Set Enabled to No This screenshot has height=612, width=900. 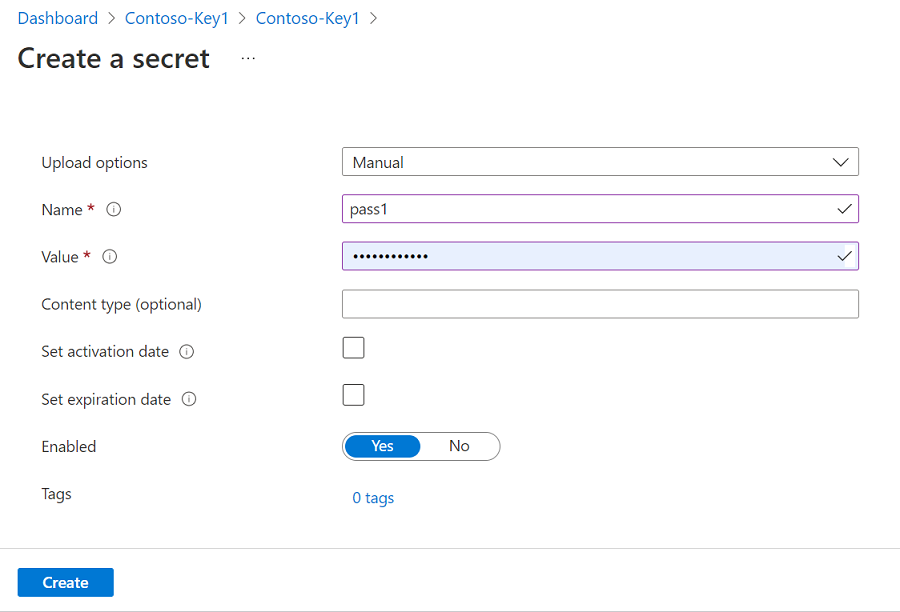459,446
